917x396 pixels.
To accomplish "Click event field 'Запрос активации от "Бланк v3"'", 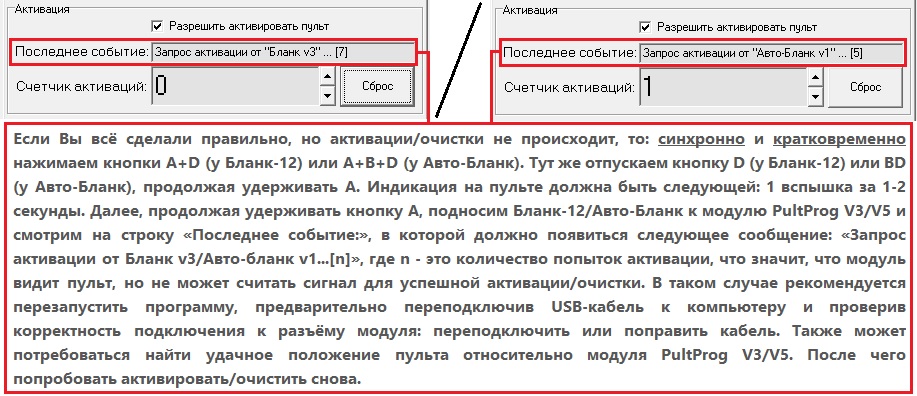I will click(283, 53).
